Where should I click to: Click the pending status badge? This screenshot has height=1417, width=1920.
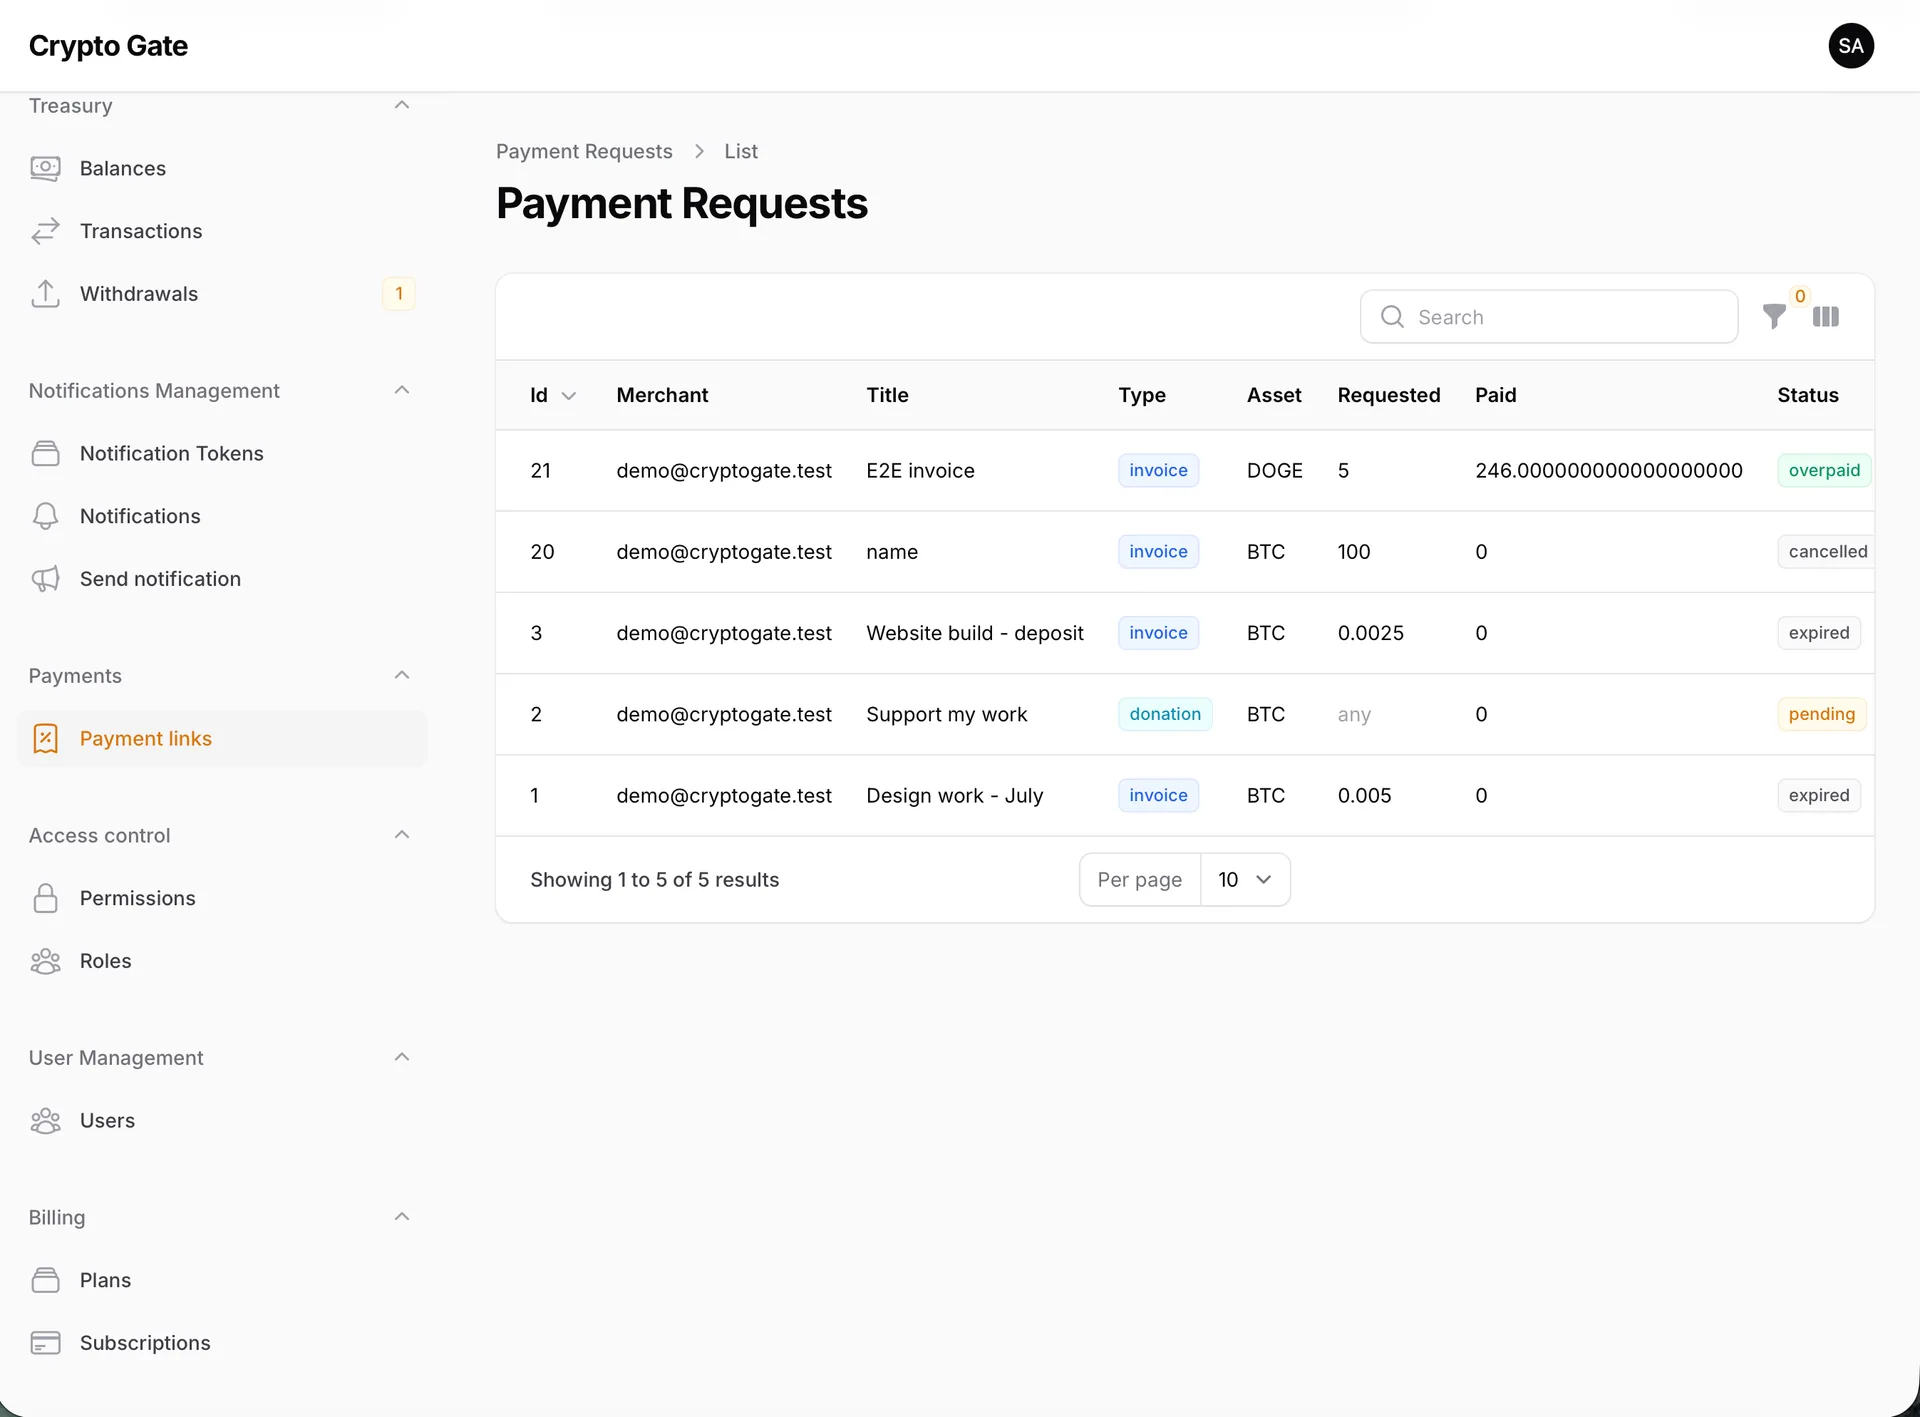click(x=1821, y=714)
